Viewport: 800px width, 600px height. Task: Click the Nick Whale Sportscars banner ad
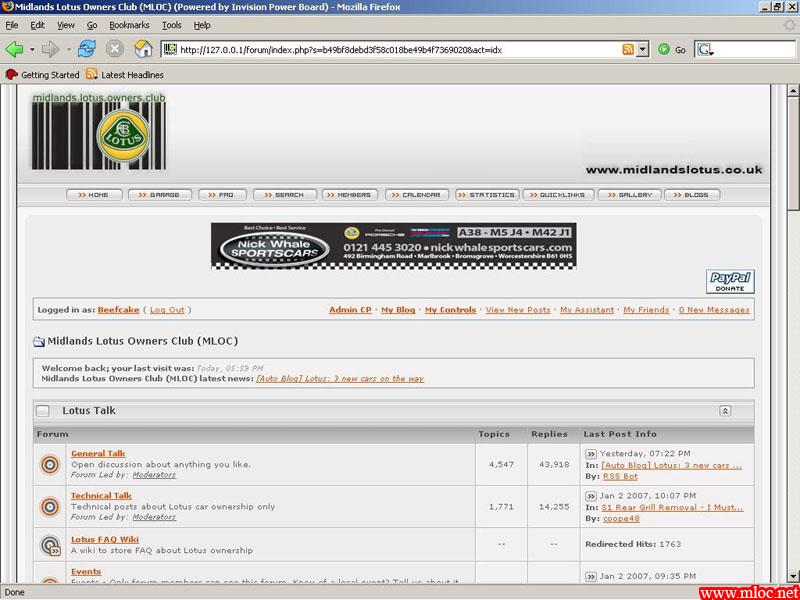(393, 246)
